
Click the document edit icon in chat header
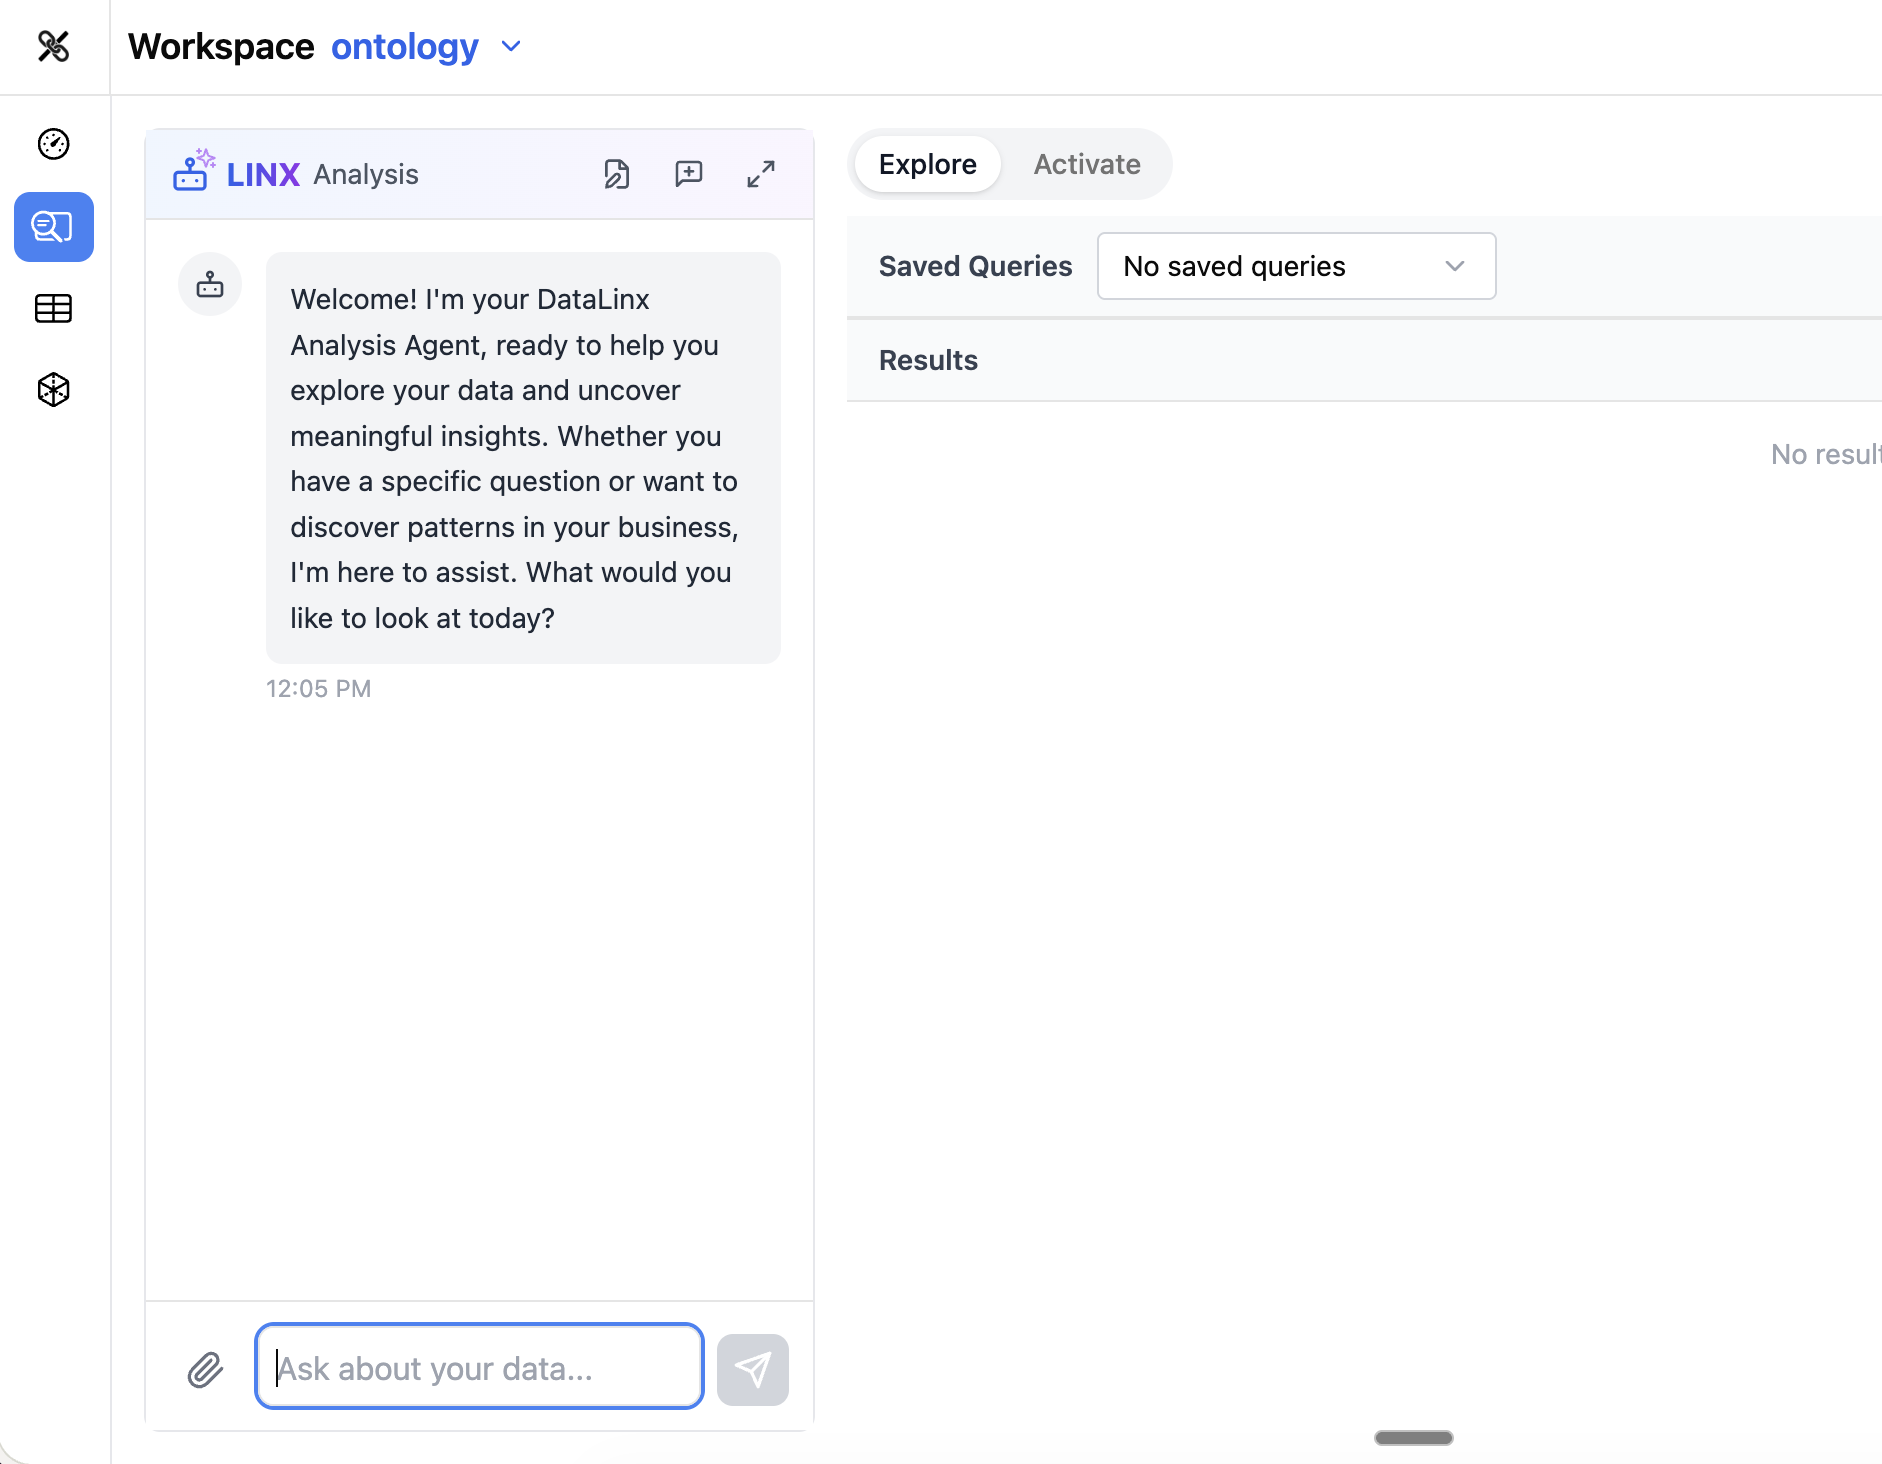[617, 173]
